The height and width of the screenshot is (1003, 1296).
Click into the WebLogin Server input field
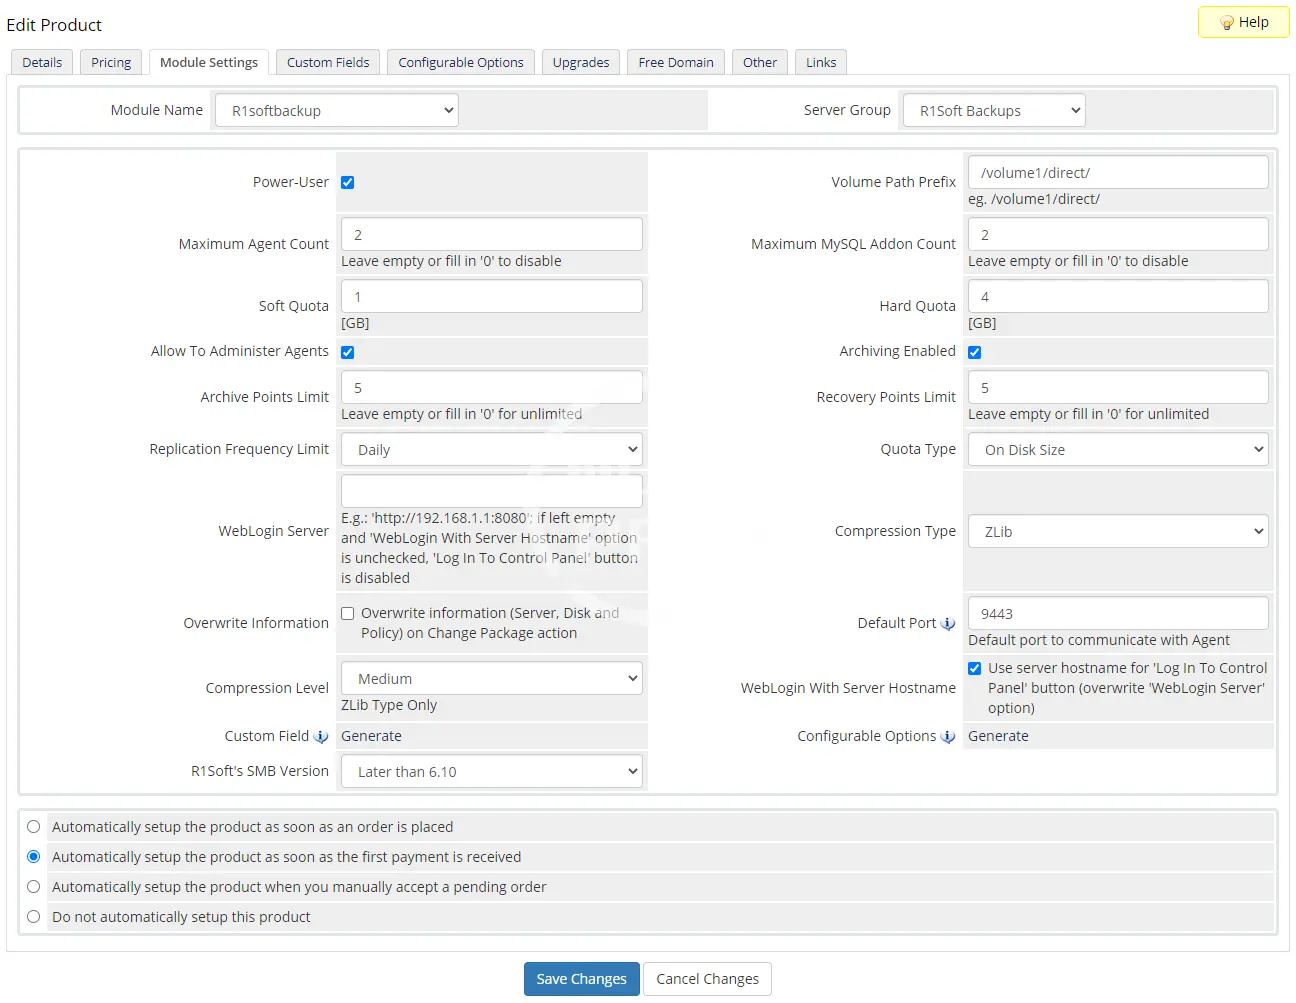(491, 491)
